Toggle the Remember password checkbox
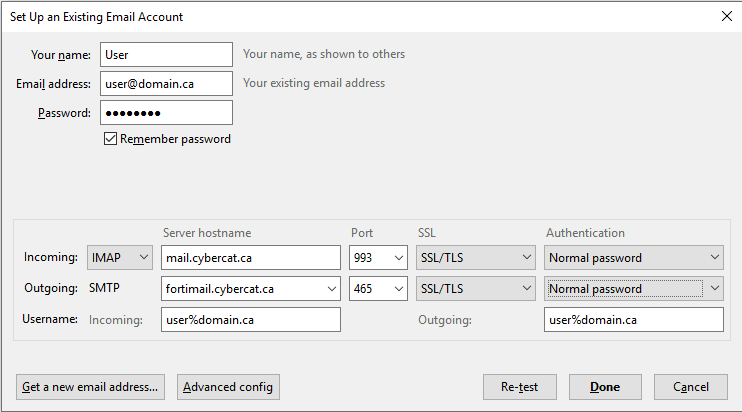742x412 pixels. tap(111, 140)
